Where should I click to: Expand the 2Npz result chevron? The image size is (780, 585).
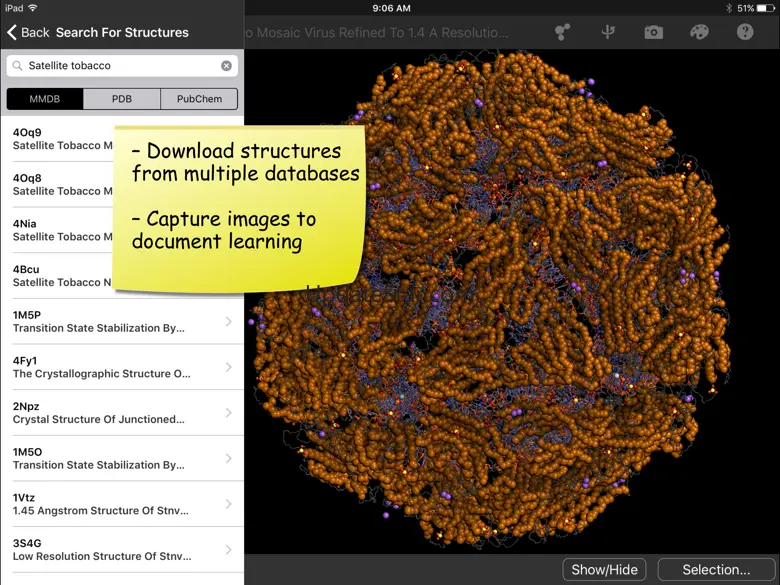point(229,413)
